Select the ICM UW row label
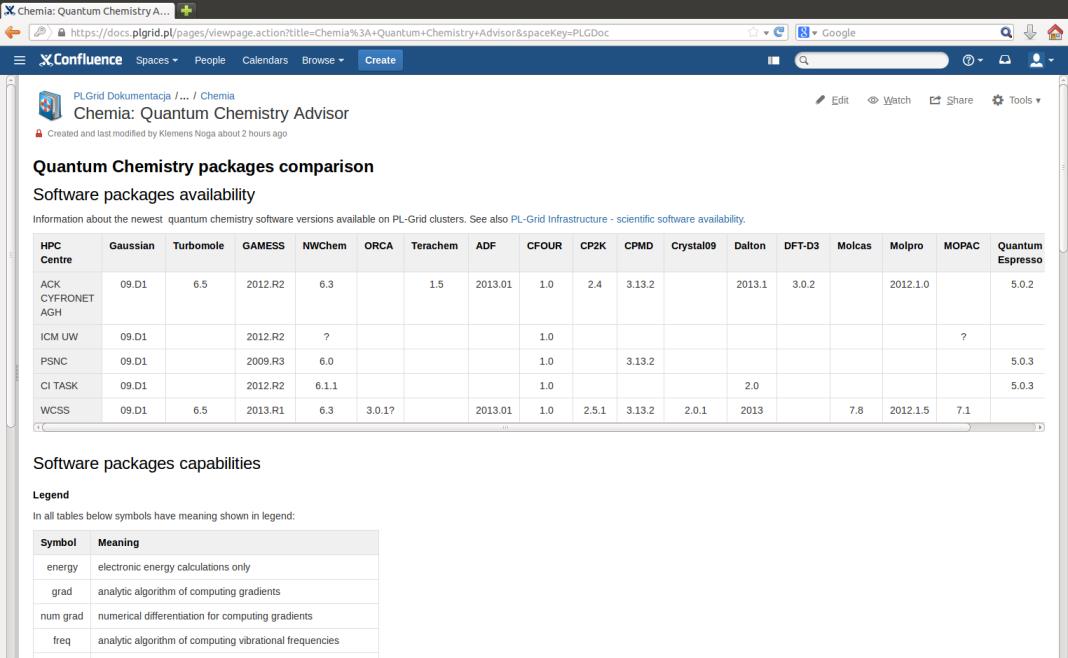This screenshot has height=658, width=1068. tap(67, 336)
